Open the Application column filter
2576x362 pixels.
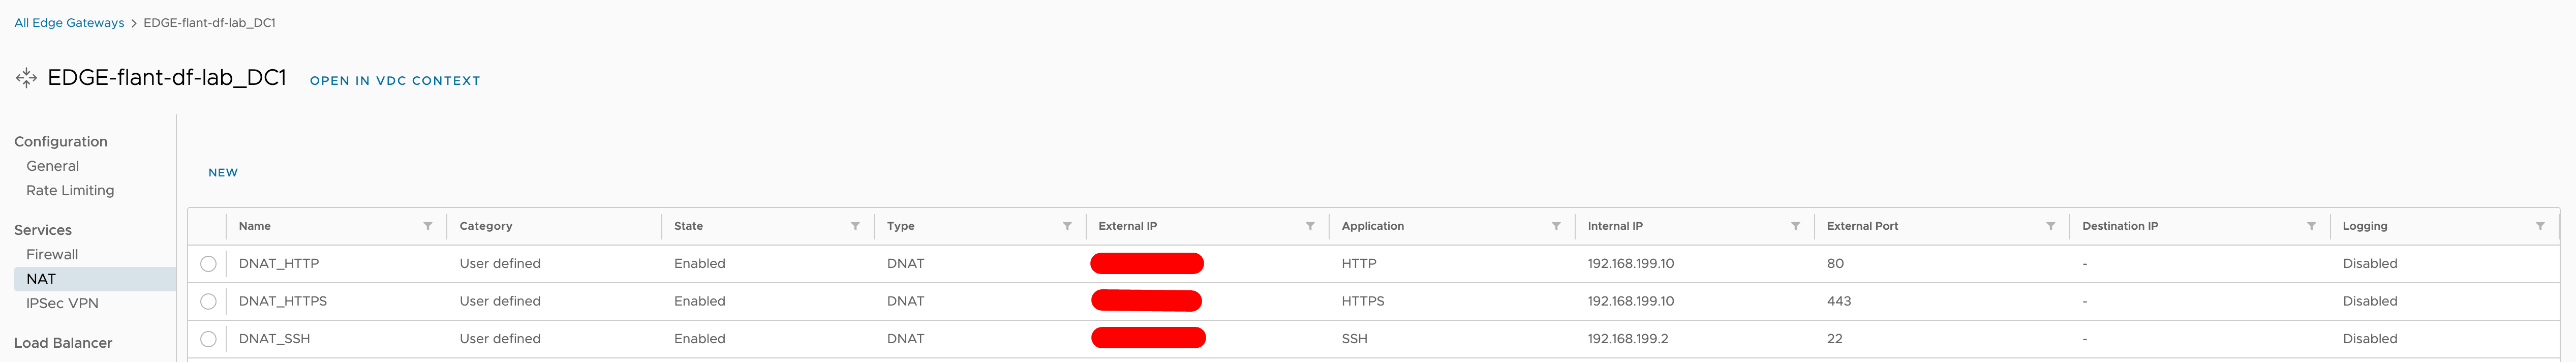[x=1556, y=226]
